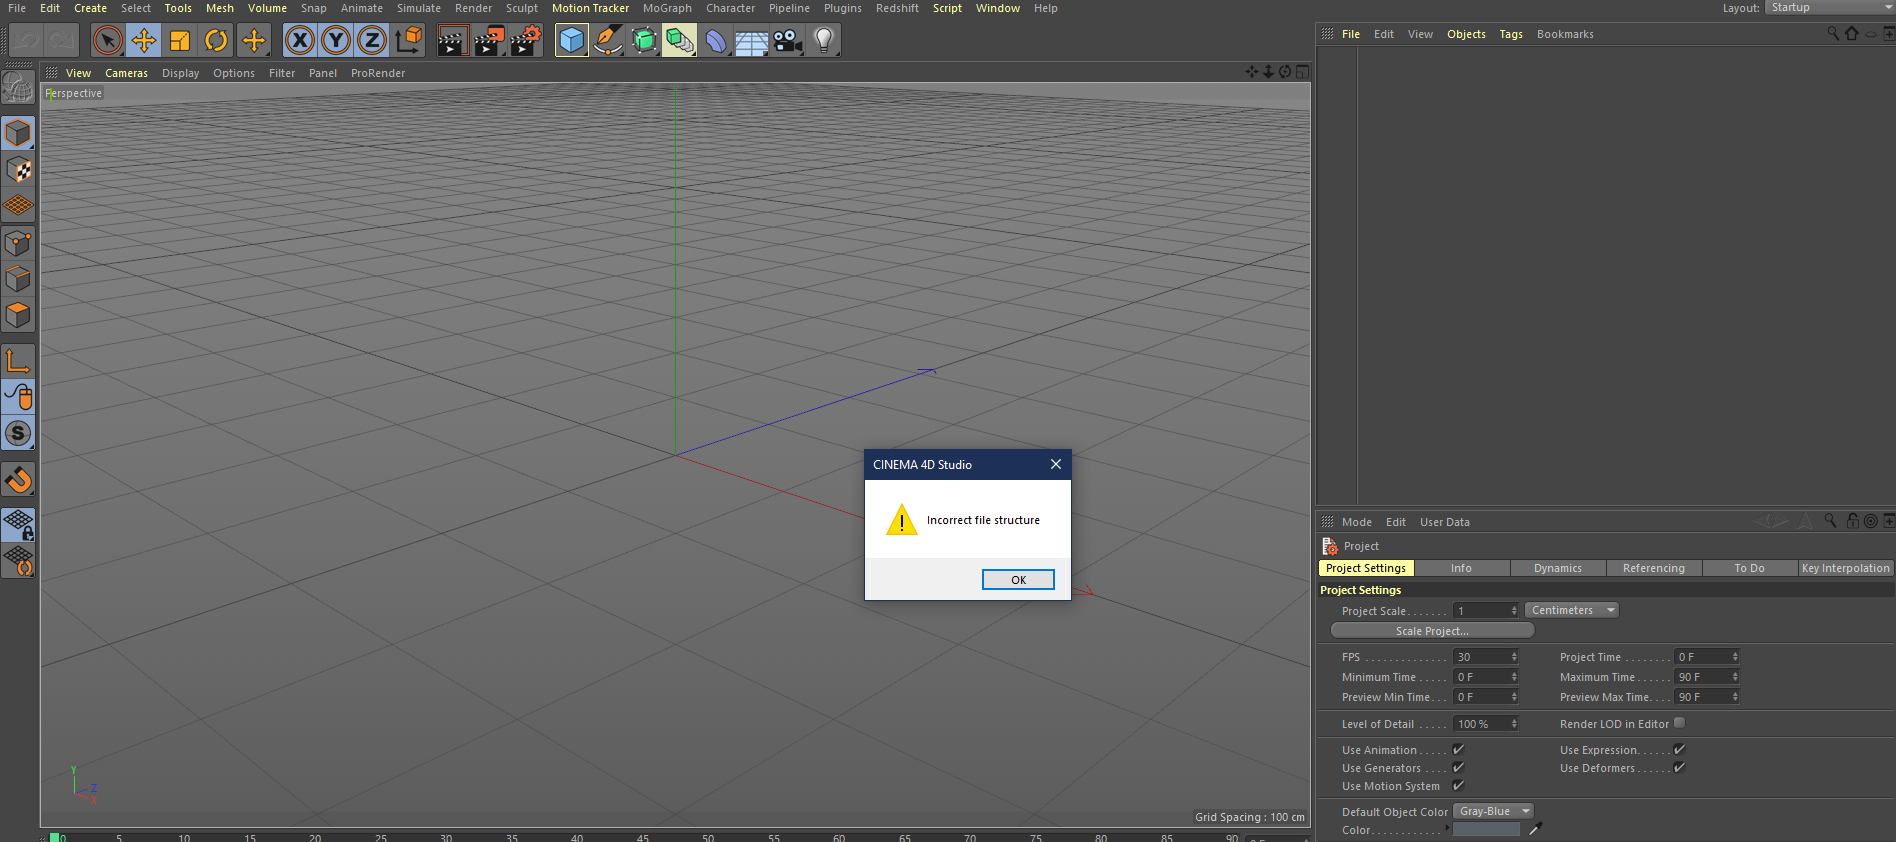
Task: Add a Light object
Action: tap(824, 40)
